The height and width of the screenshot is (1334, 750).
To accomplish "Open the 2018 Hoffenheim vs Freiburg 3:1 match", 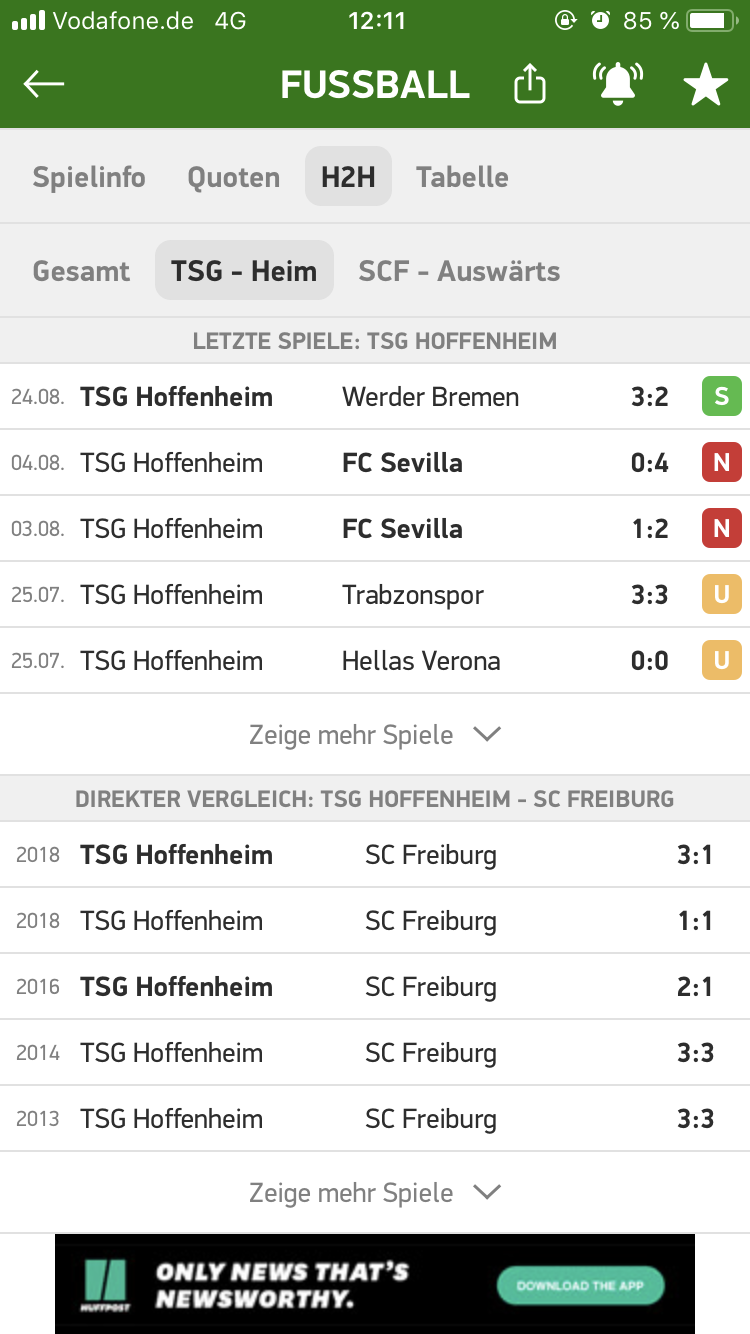I will 375,855.
